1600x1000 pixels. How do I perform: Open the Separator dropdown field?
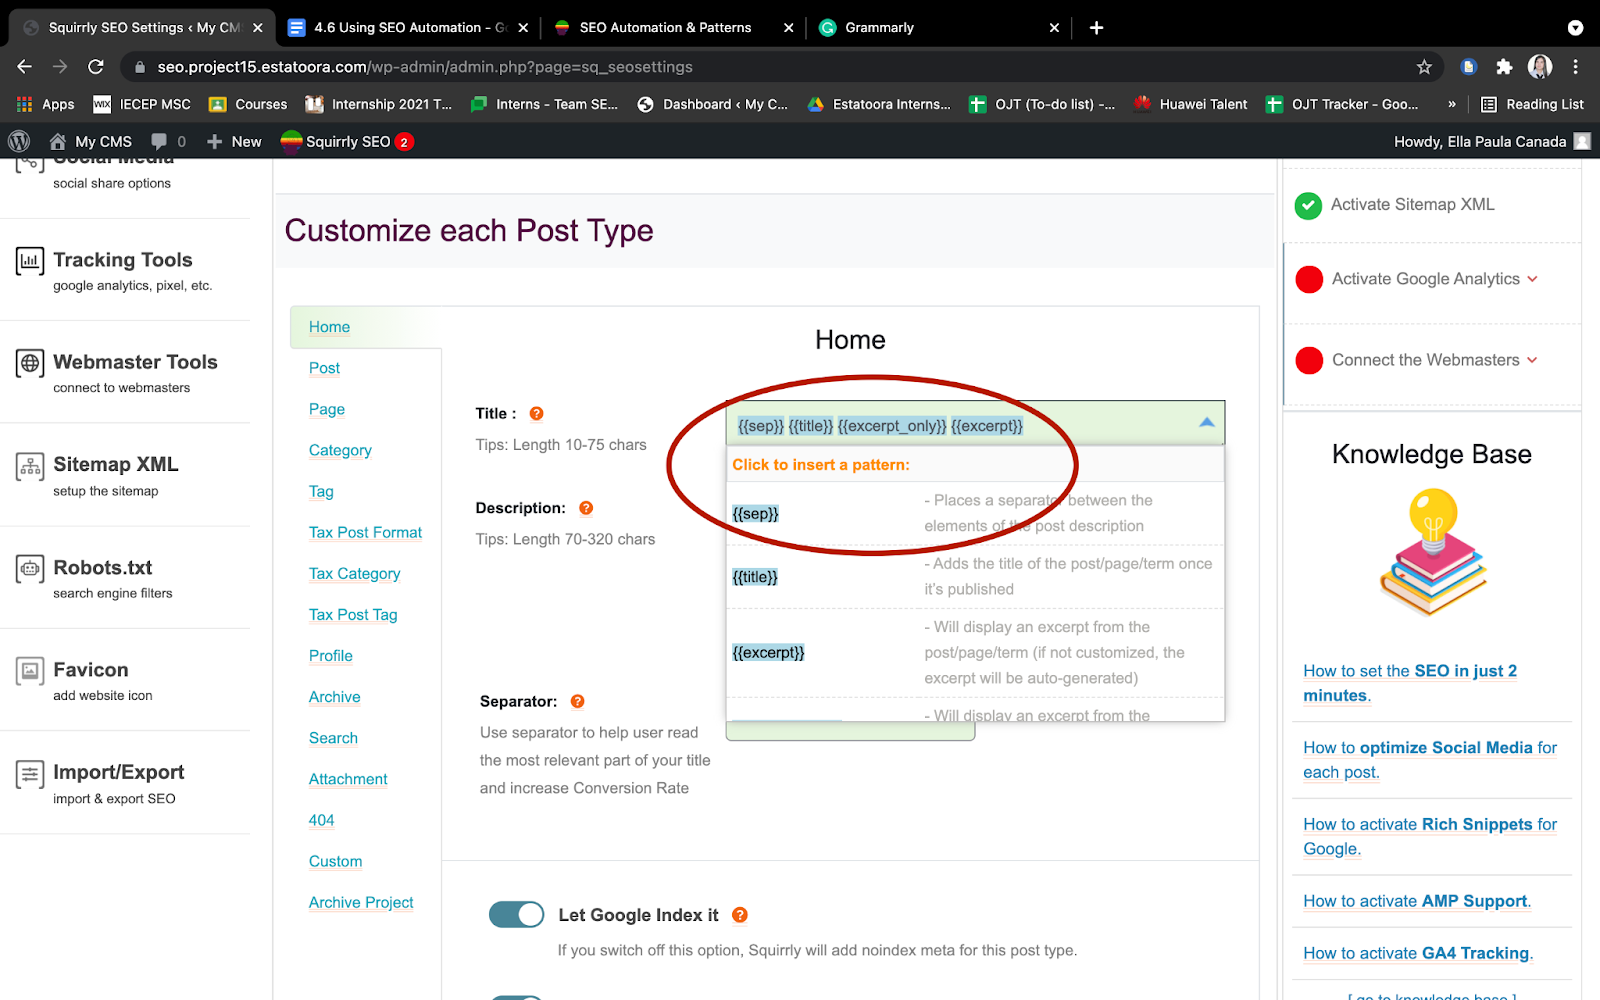(850, 731)
